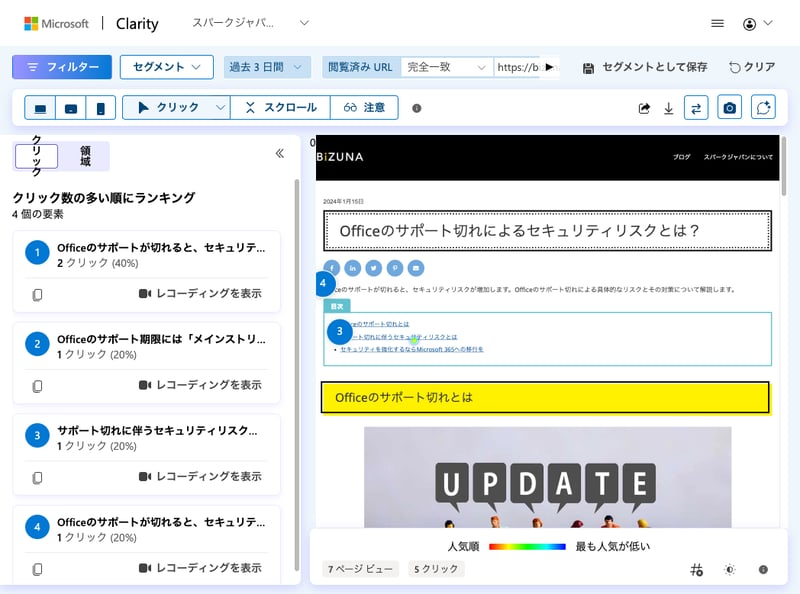Click copy icon in ranking card 2

[x=37, y=386]
